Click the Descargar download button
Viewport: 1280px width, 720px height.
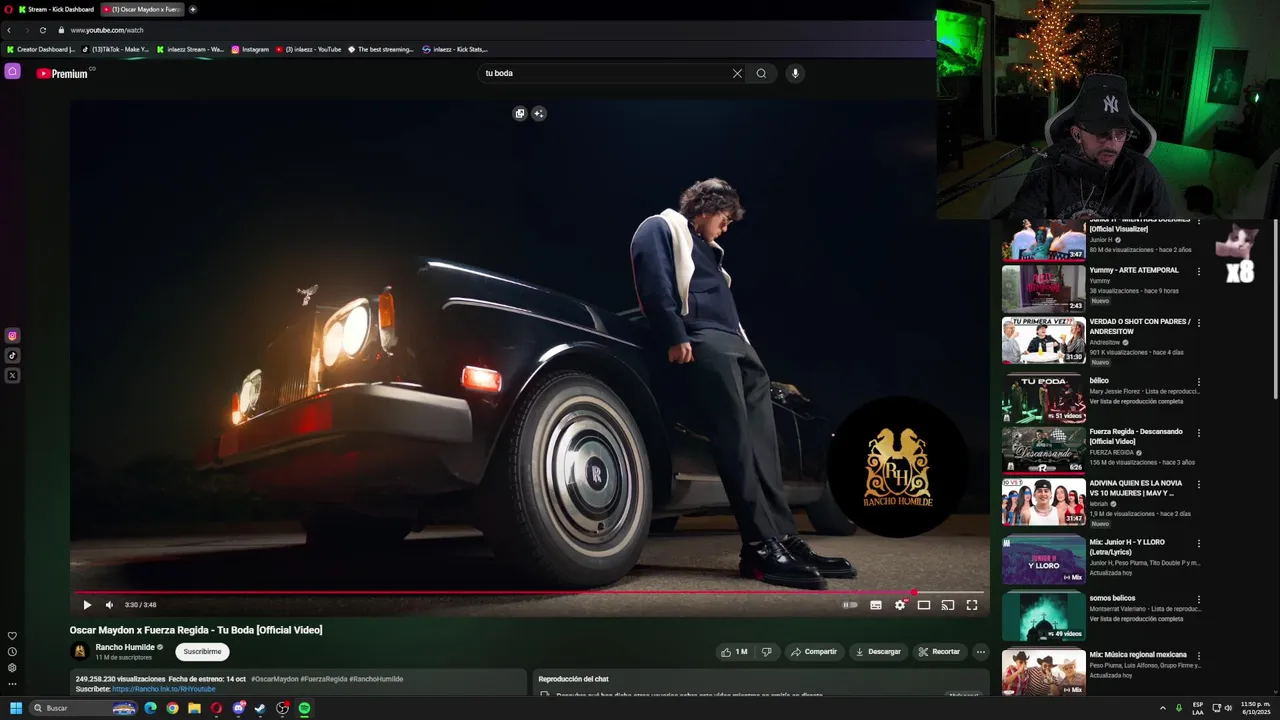tap(878, 652)
